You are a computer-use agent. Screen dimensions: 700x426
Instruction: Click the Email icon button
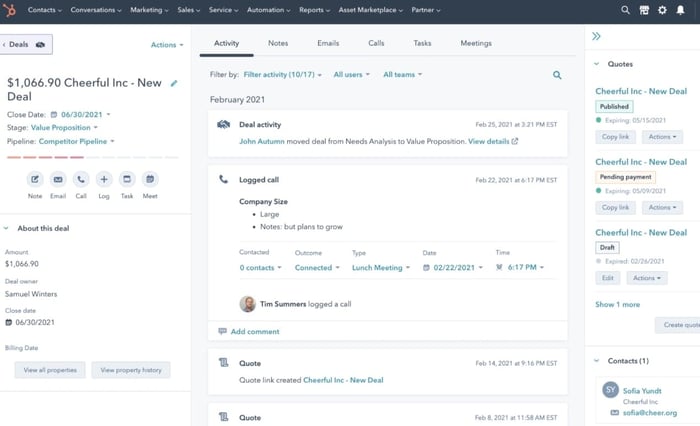pyautogui.click(x=58, y=180)
